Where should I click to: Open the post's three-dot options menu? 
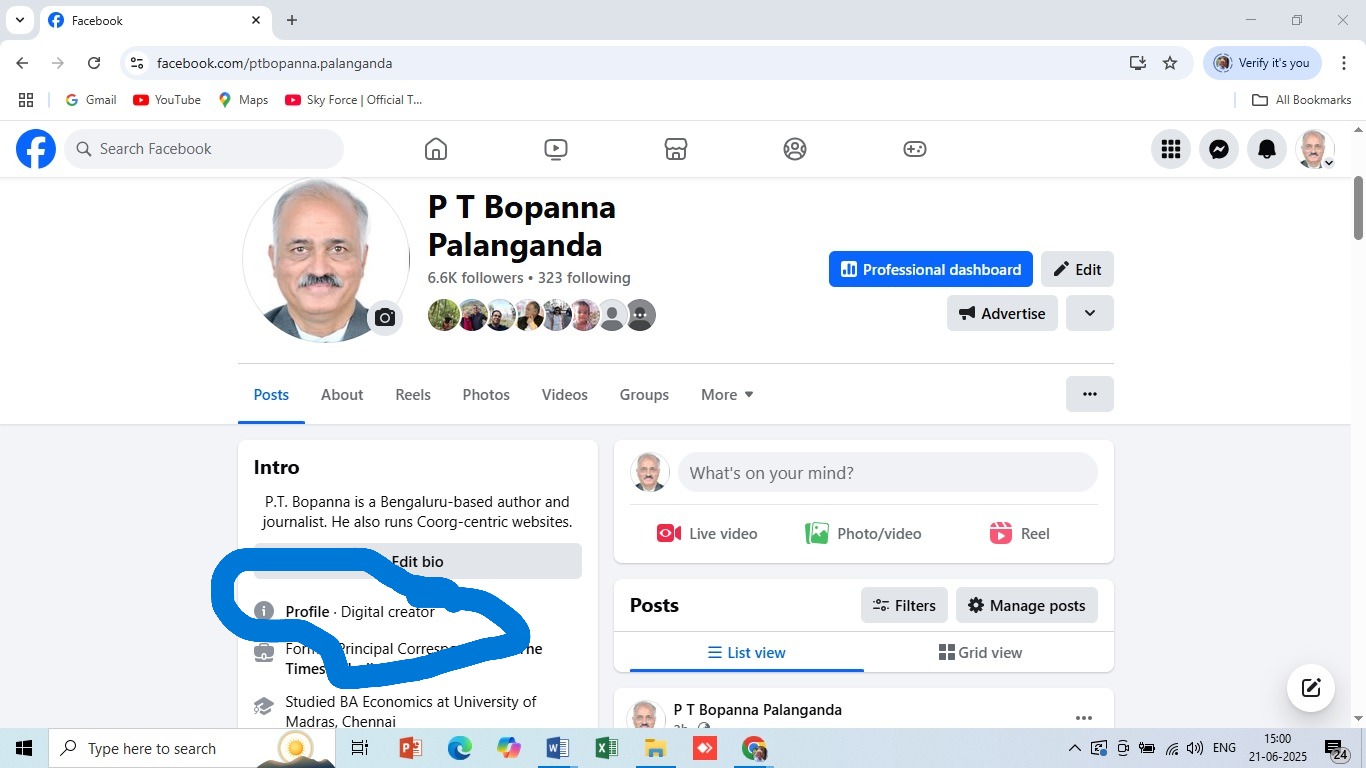(x=1084, y=718)
